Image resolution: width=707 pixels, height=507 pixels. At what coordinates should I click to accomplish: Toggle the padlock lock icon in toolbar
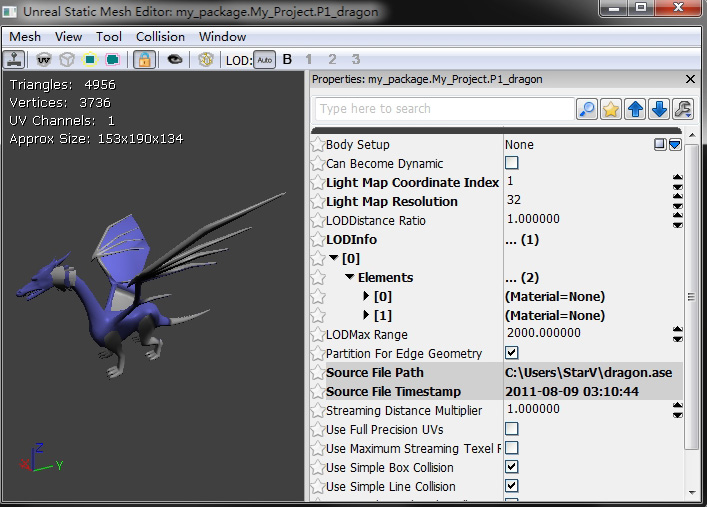click(x=144, y=59)
